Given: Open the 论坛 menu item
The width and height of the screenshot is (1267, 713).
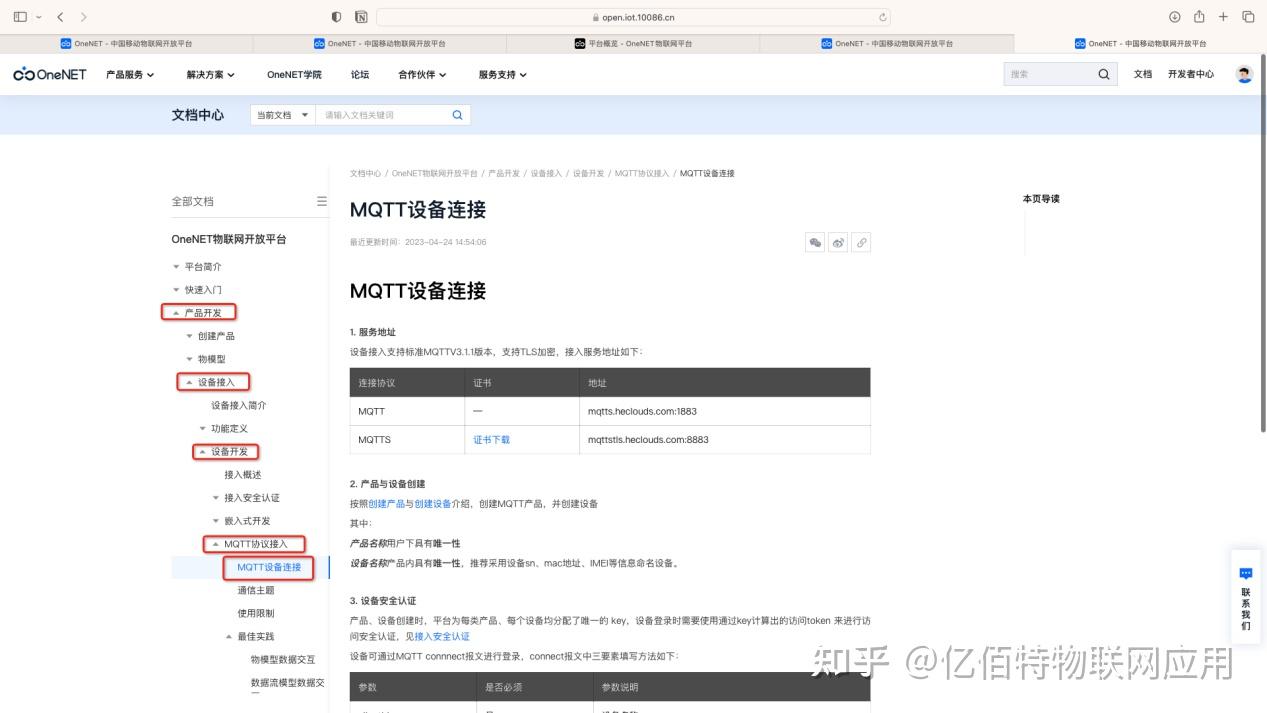Looking at the screenshot, I should coord(359,73).
